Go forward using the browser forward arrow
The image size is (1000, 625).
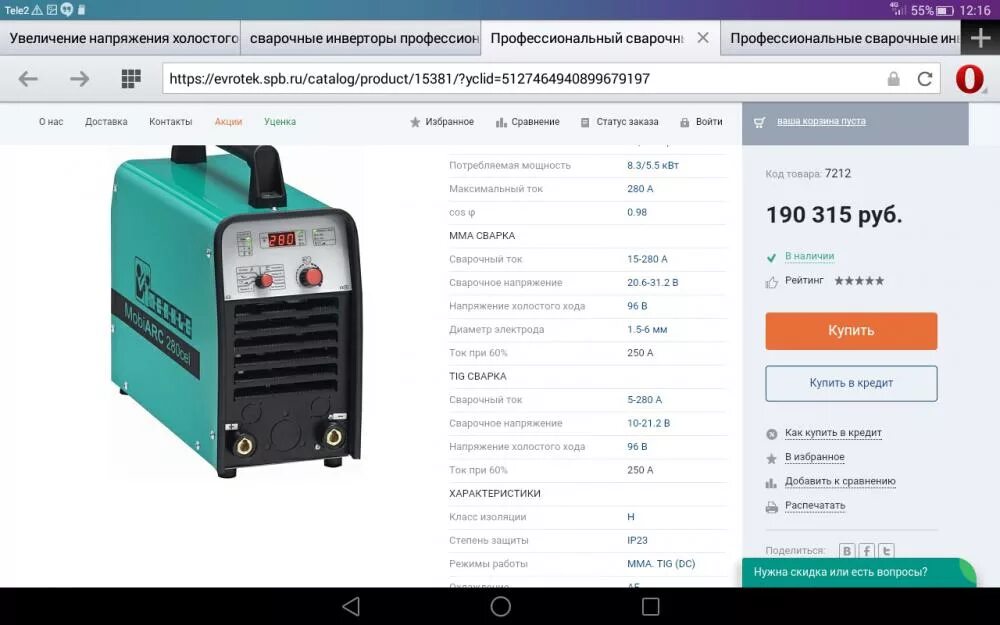(x=79, y=78)
